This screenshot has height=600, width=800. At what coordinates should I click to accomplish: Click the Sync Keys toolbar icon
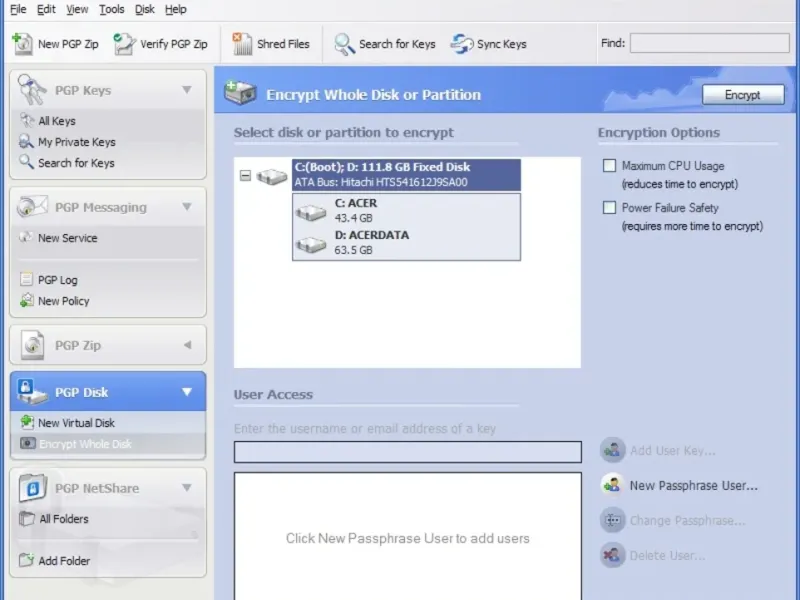[x=462, y=44]
